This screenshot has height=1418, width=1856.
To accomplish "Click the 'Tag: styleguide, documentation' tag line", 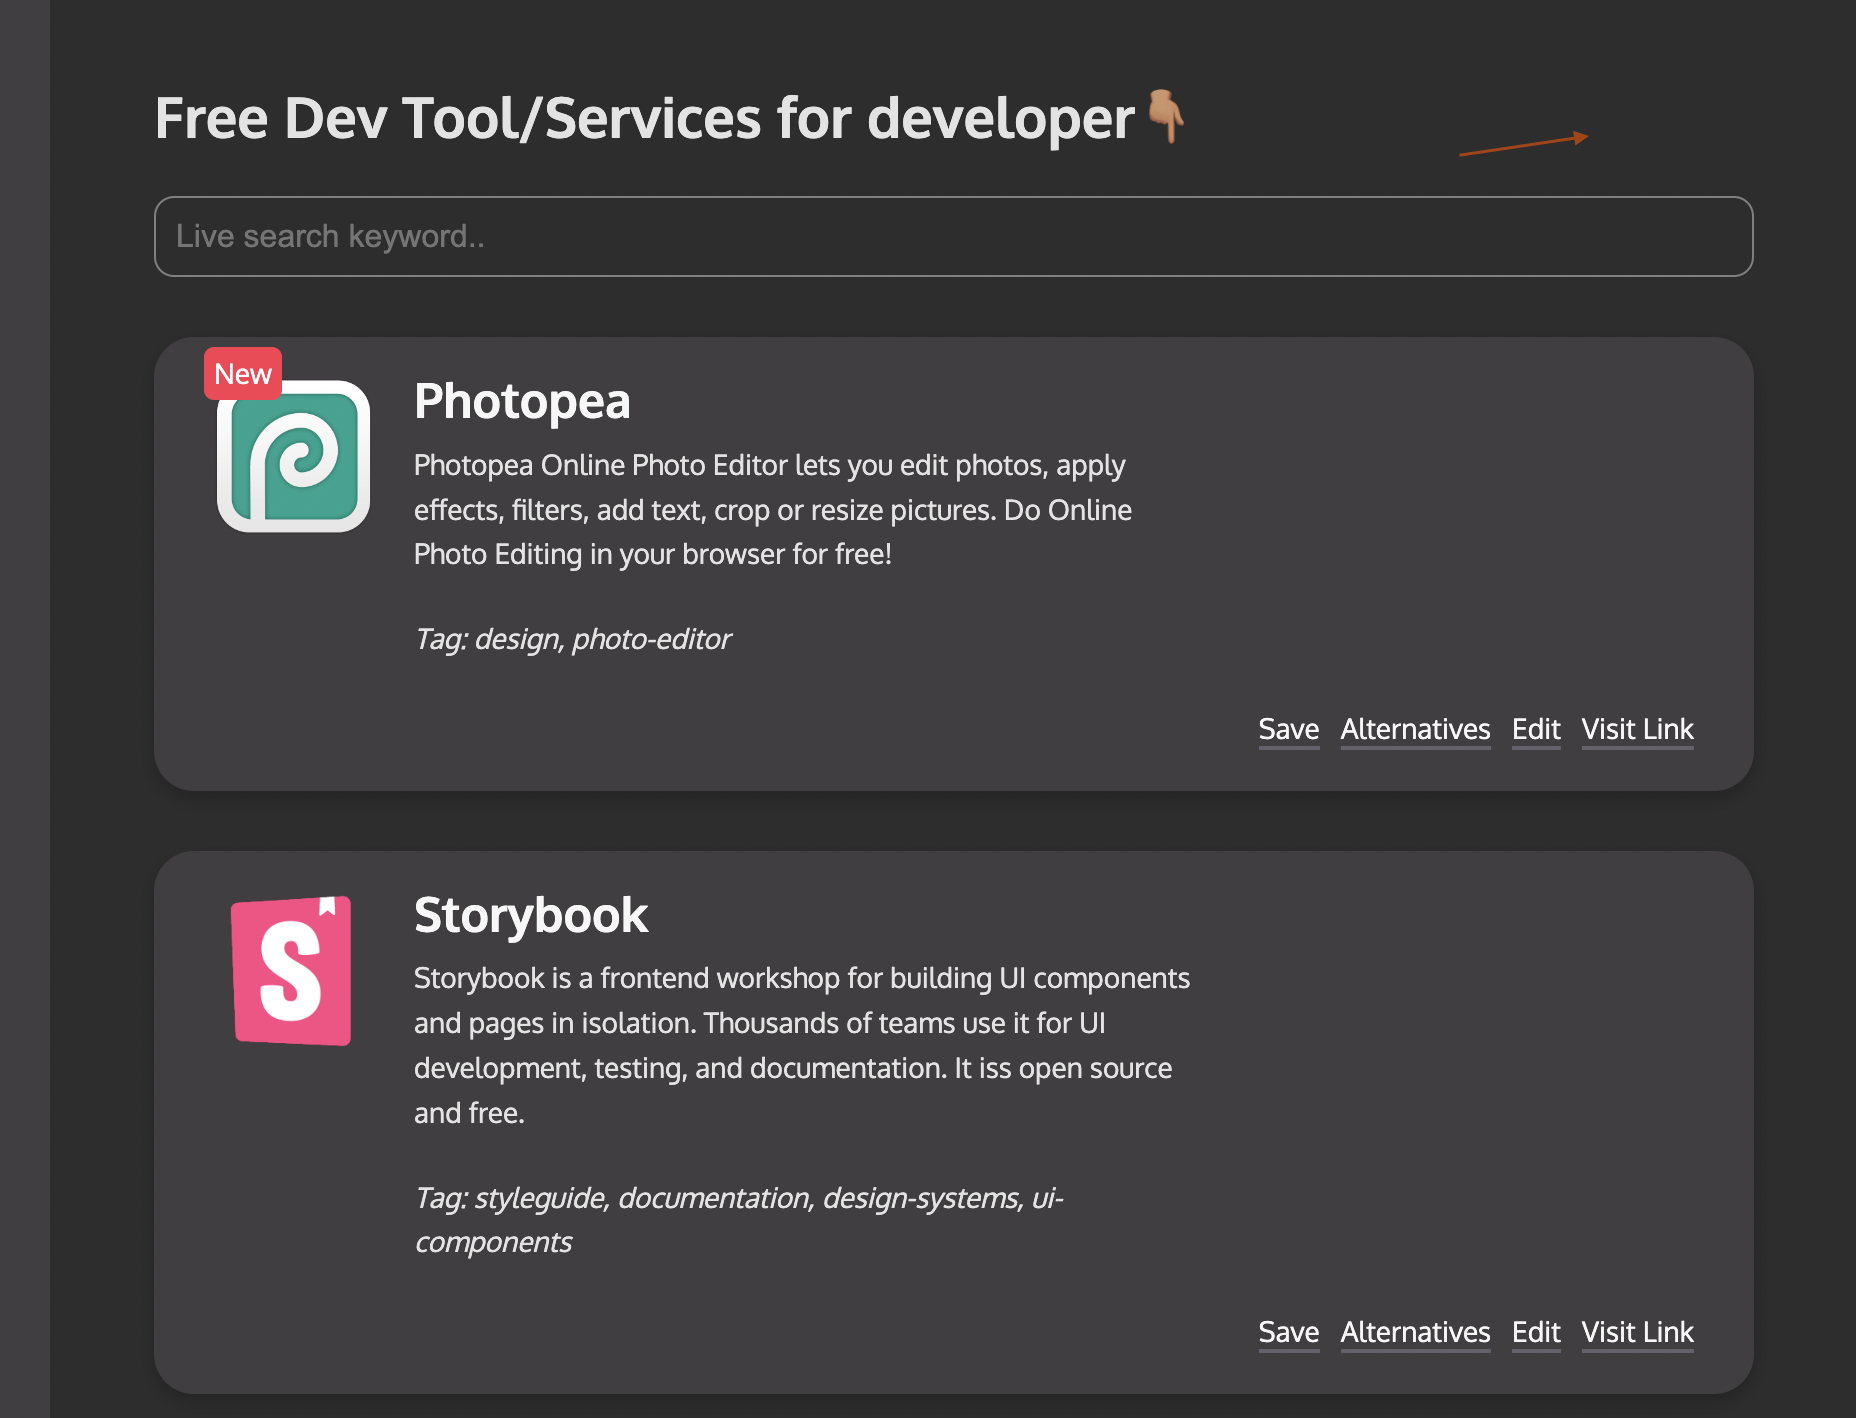I will [x=739, y=1220].
